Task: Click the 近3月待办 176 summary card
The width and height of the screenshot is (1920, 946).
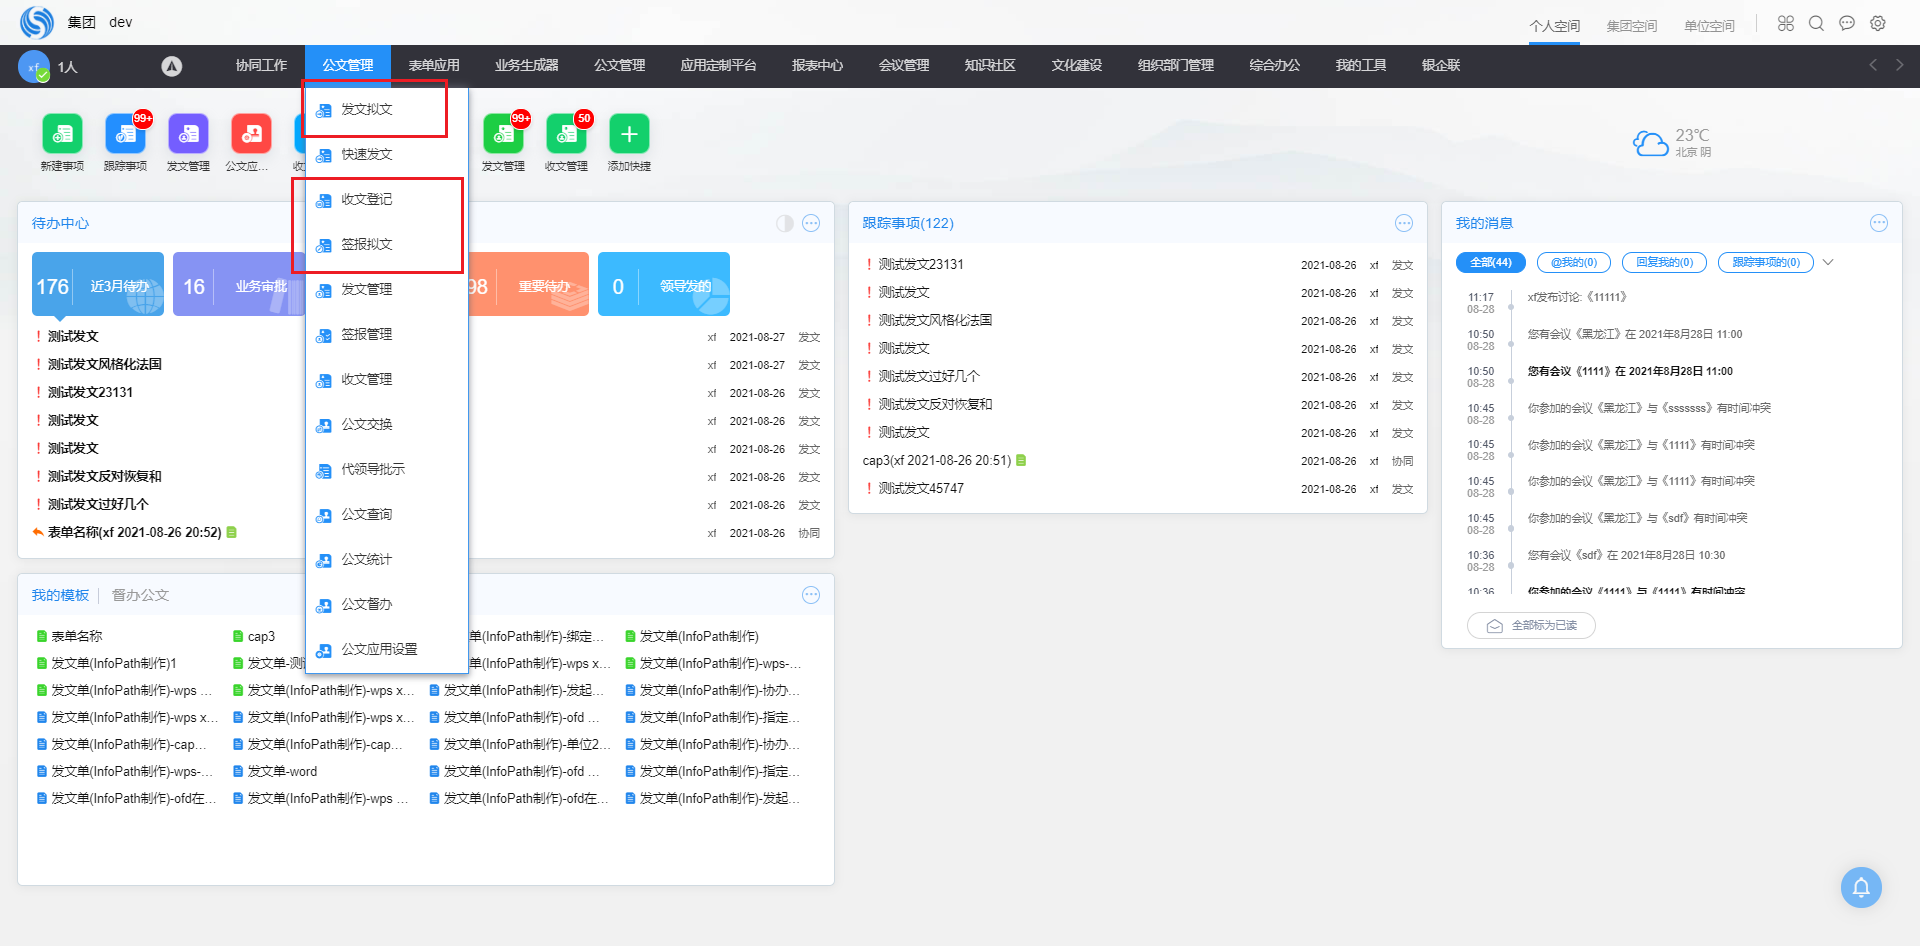Action: point(98,285)
